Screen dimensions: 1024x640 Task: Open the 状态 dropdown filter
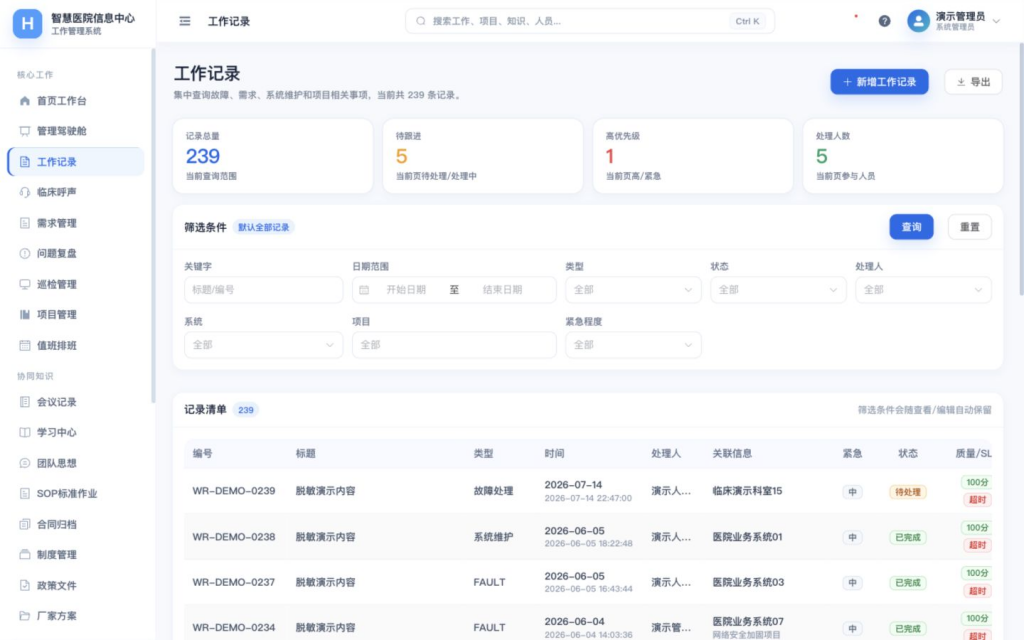778,290
